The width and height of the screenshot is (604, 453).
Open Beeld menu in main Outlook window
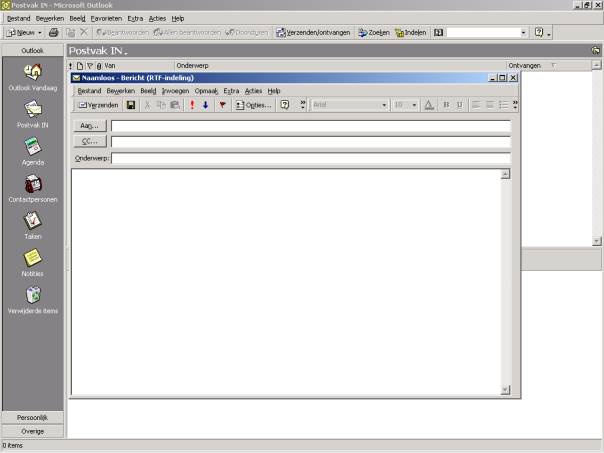click(77, 18)
